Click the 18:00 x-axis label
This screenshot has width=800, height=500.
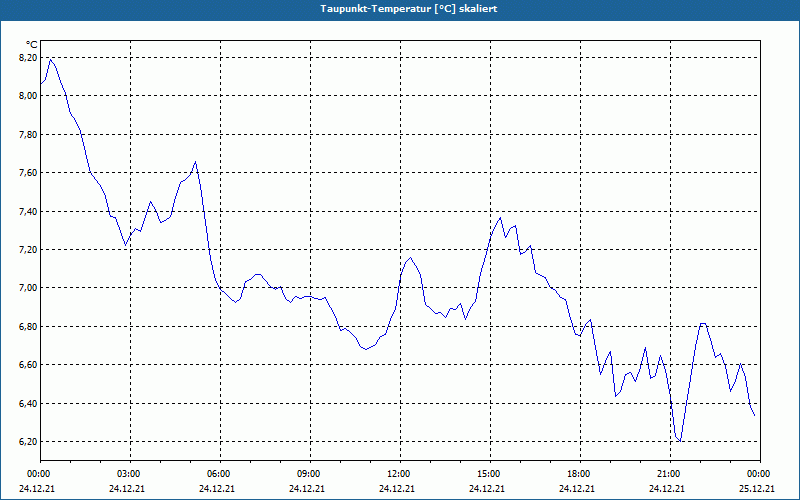pos(580,474)
